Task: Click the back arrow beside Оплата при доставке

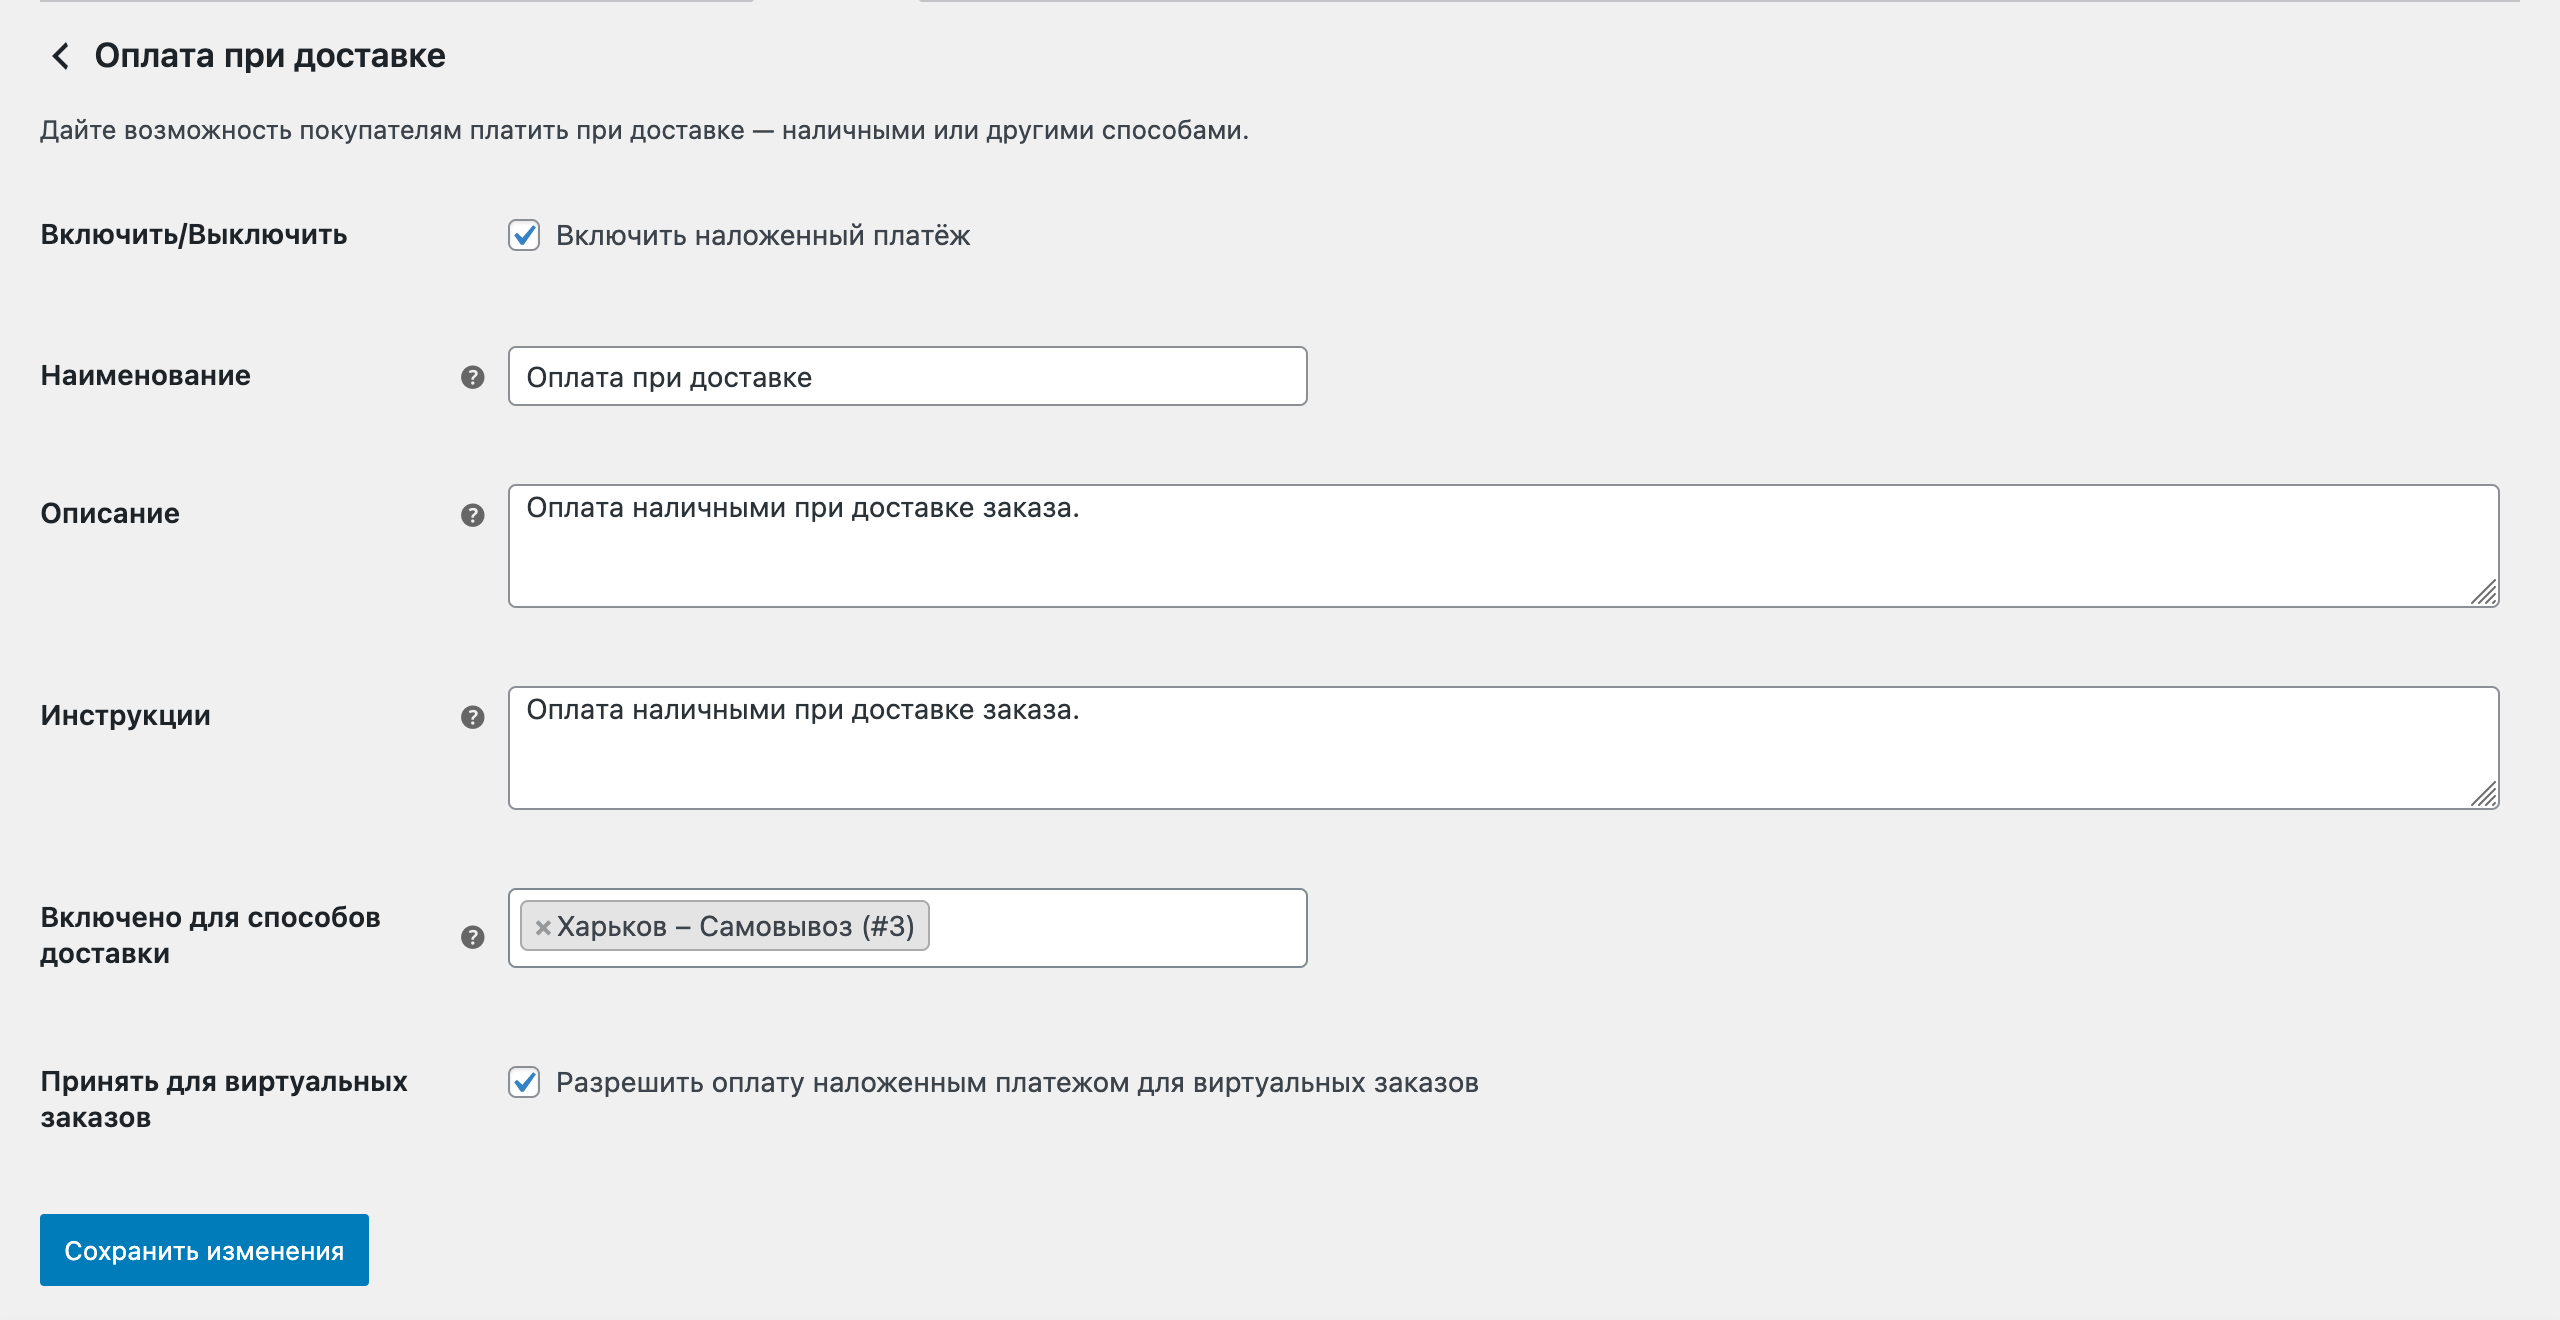Action: pos(60,56)
